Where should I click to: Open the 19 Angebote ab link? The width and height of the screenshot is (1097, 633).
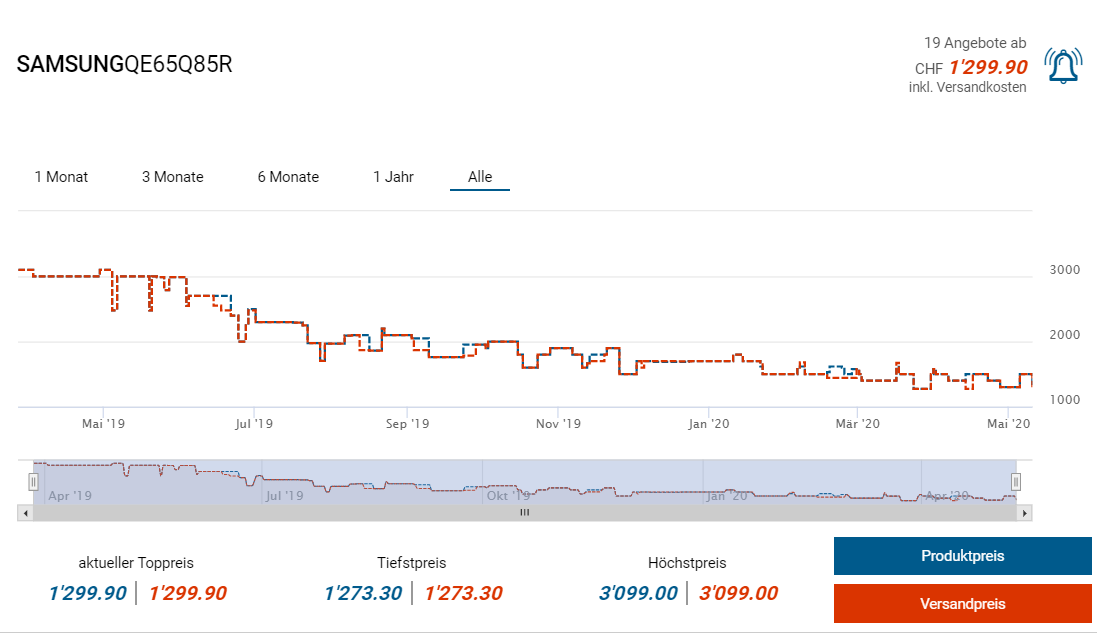tap(974, 43)
